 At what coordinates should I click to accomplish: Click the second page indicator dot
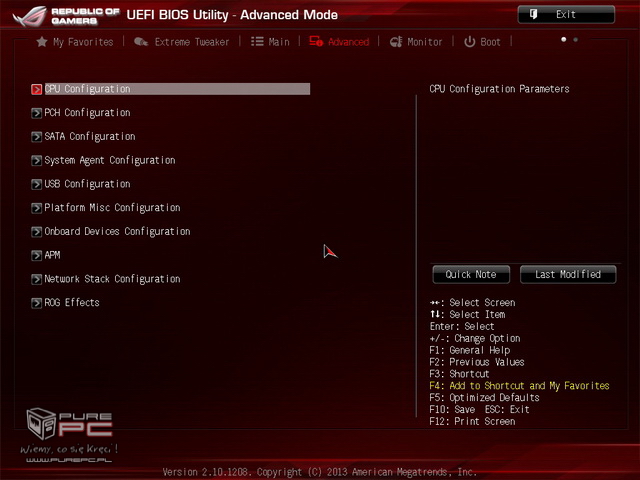[576, 40]
